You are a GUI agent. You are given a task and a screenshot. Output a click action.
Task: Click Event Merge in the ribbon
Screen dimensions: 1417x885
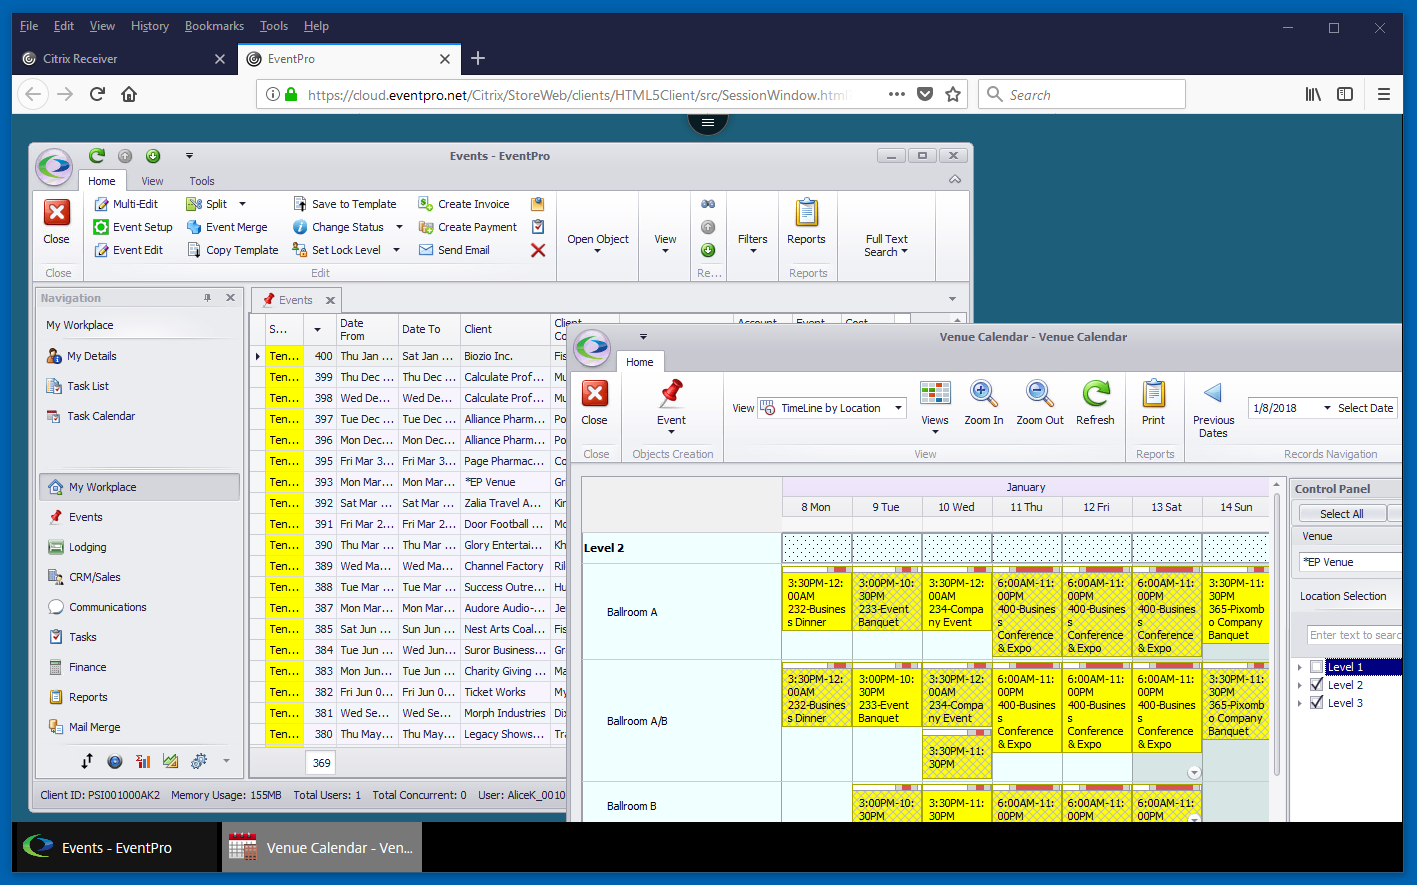point(227,227)
